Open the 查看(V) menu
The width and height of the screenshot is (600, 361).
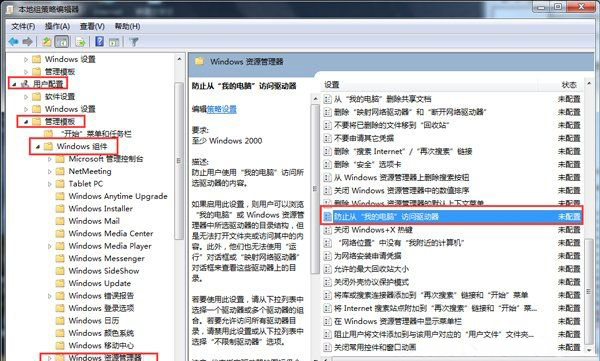[x=92, y=26]
